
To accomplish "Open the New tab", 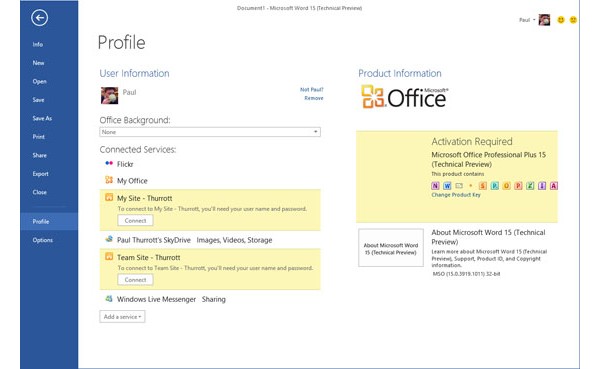I will [38, 63].
